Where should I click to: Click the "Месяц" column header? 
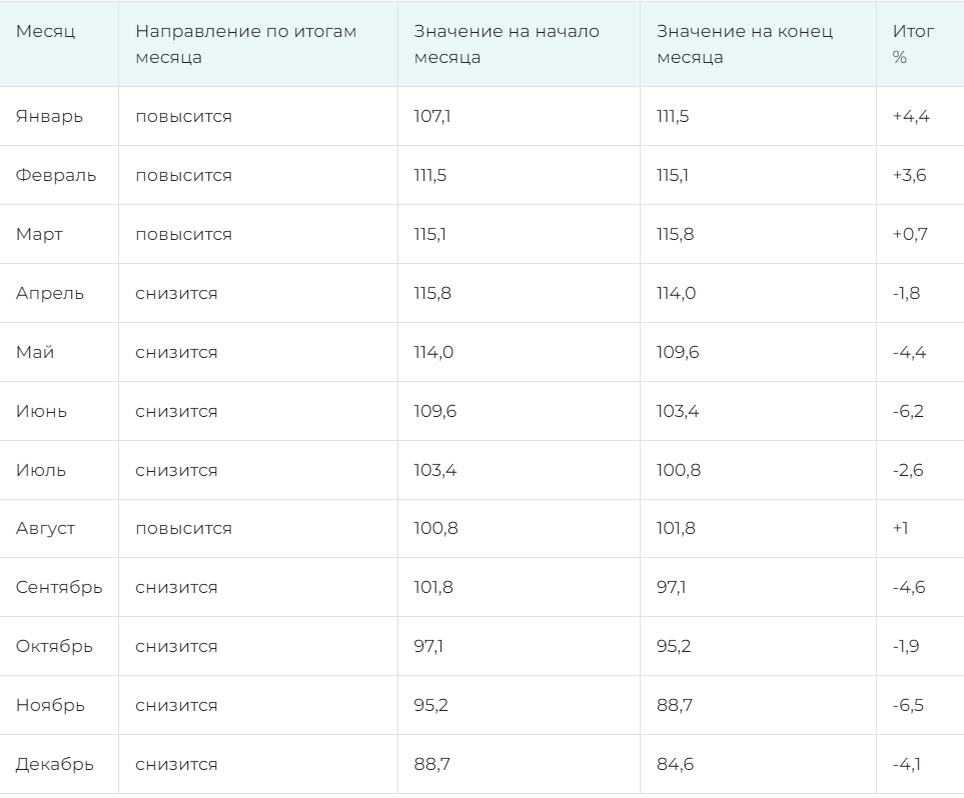point(45,31)
